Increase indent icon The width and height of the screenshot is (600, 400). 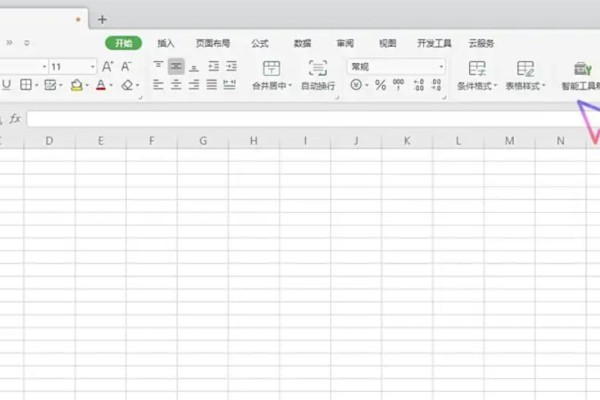pyautogui.click(x=232, y=67)
